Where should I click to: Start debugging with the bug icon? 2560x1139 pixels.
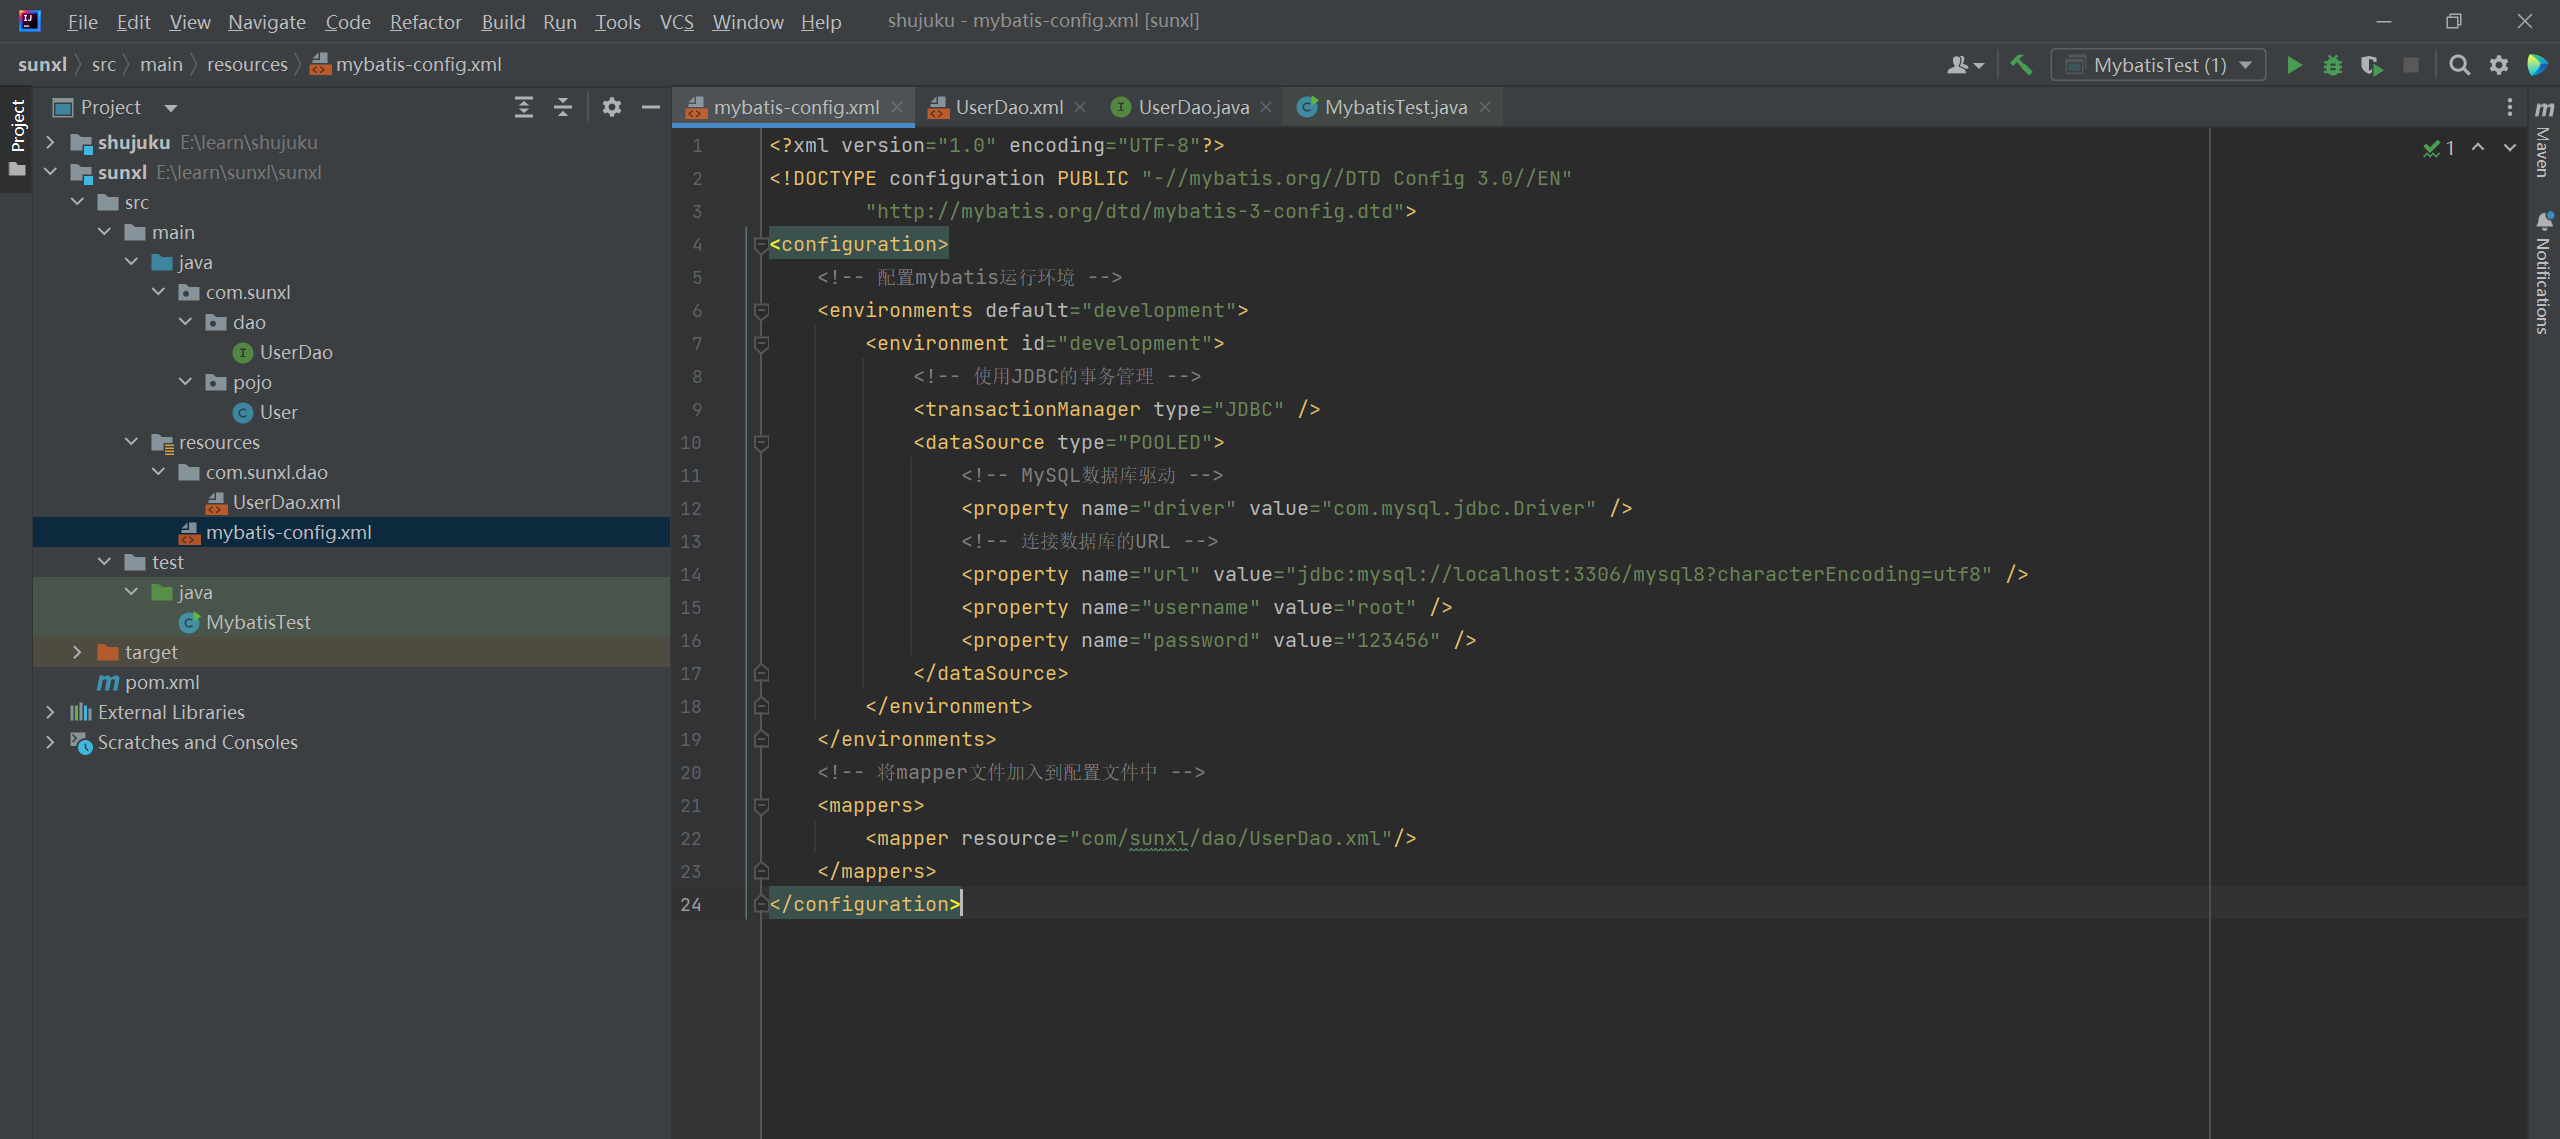[2333, 65]
